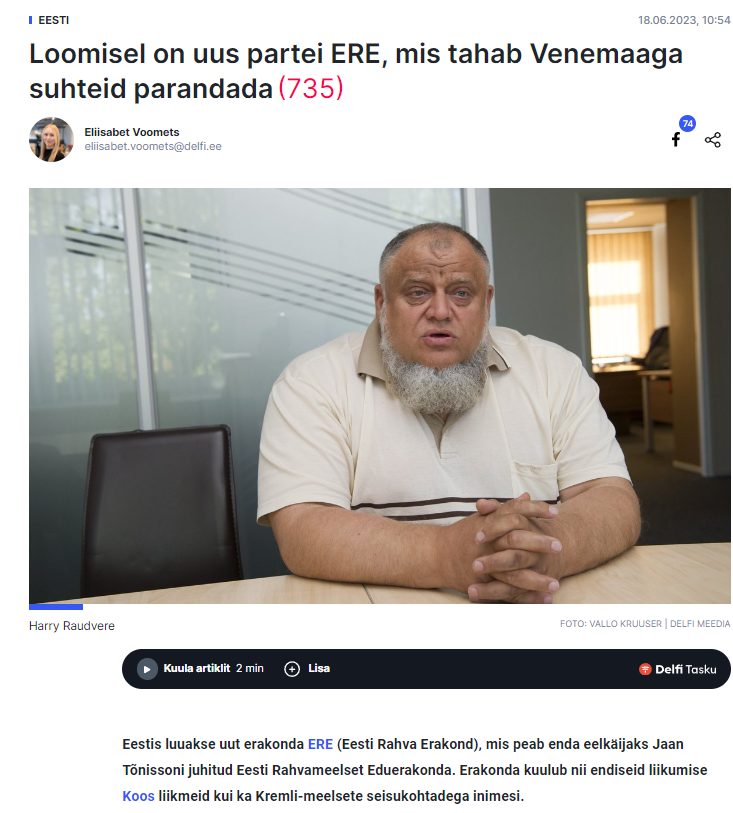
Task: Open the main photo of Harry Raudvere
Action: coord(380,396)
